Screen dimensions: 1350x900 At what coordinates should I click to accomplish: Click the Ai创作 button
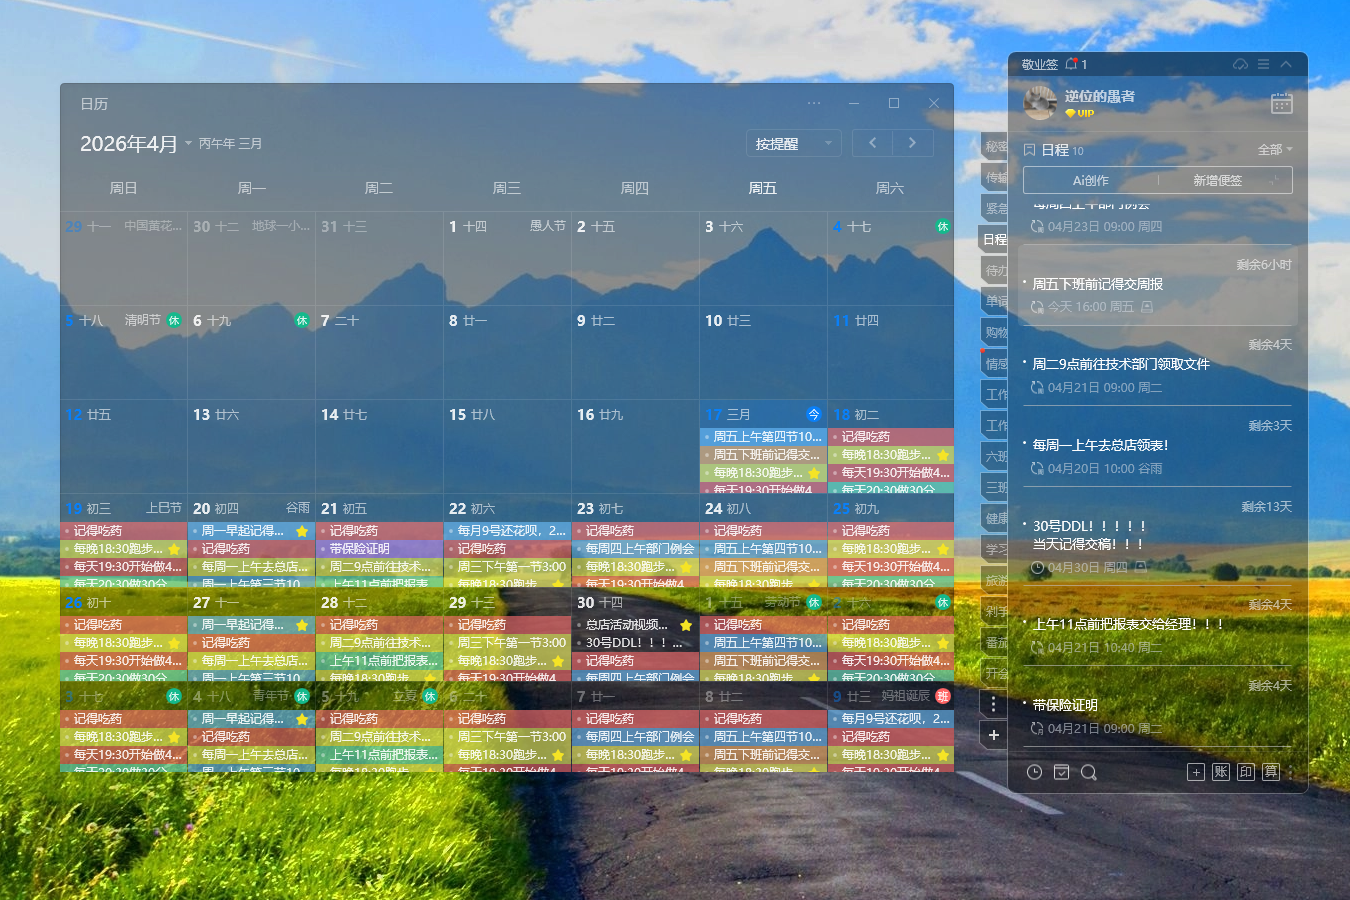click(x=1090, y=180)
